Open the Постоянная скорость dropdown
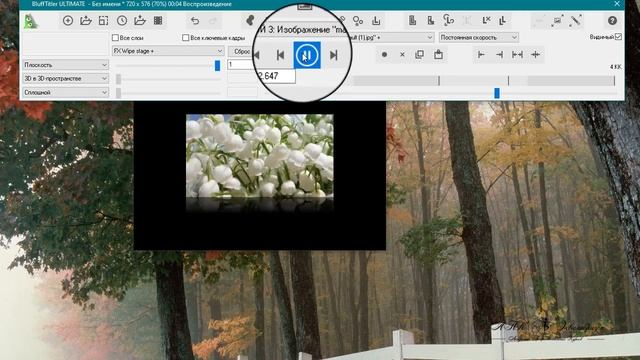Viewport: 640px width, 360px height. tap(478, 37)
